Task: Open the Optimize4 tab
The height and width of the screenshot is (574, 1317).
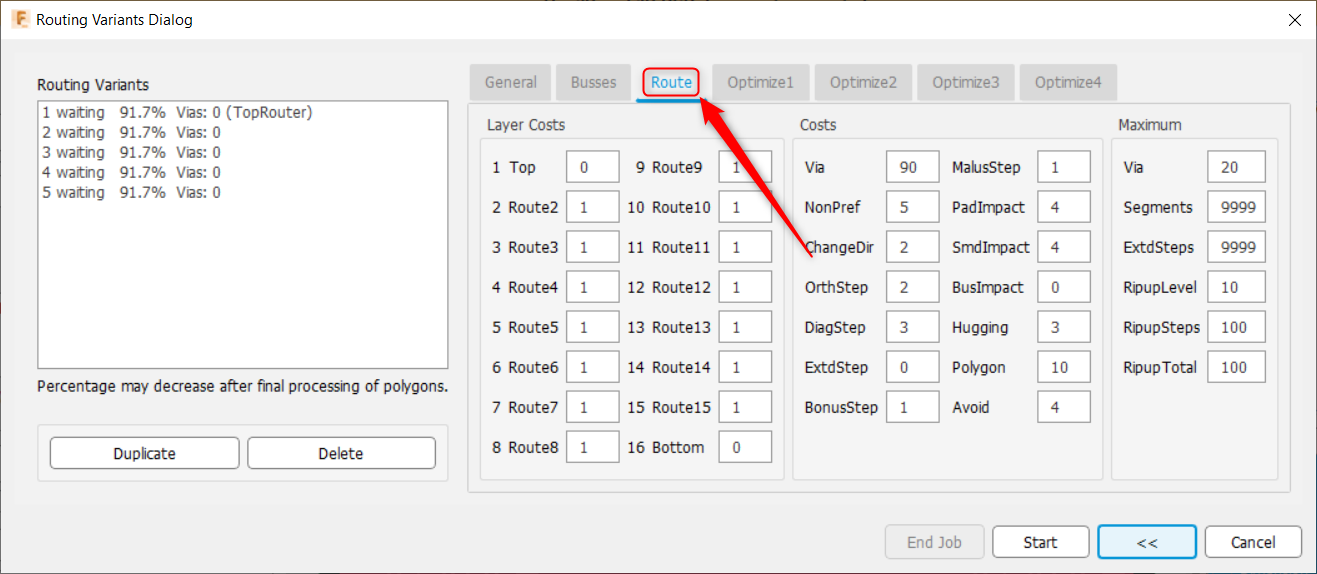Action: pos(1068,83)
